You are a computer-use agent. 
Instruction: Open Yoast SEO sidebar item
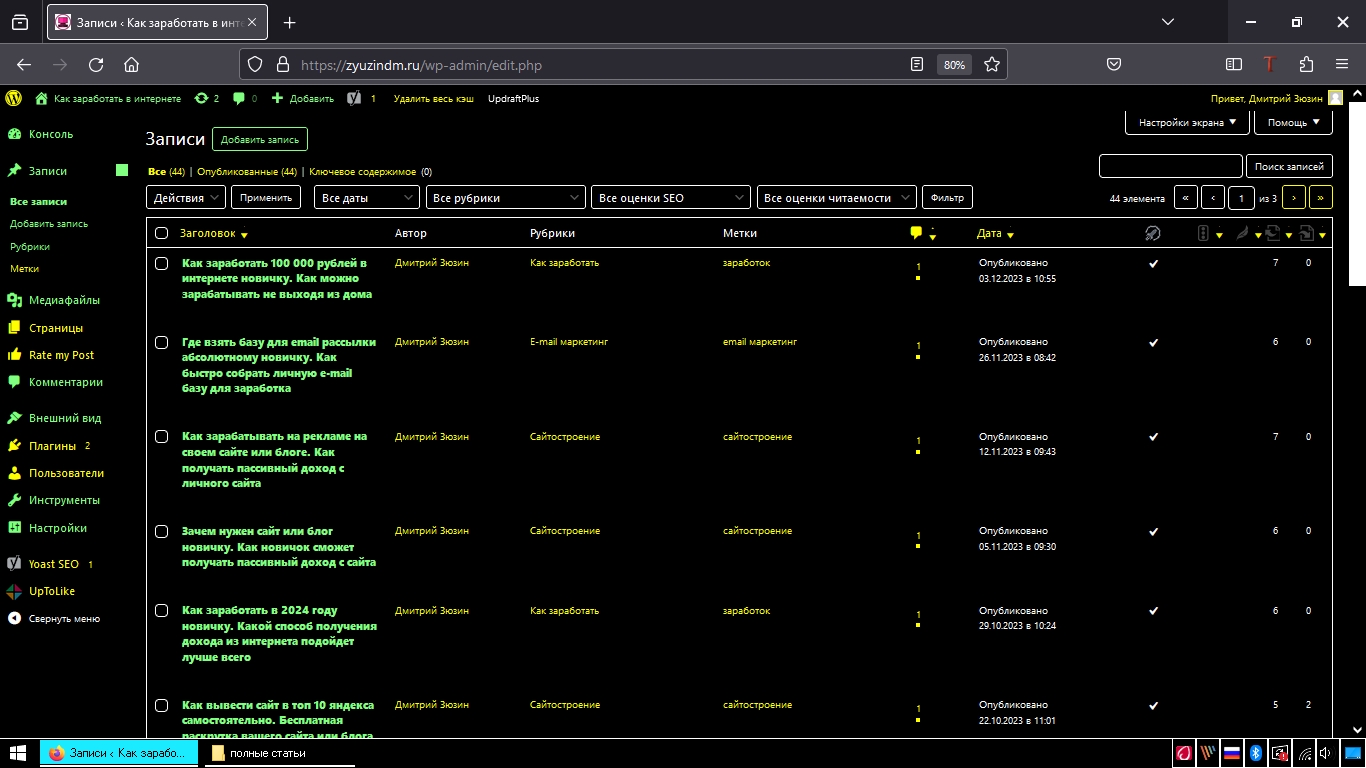click(54, 564)
